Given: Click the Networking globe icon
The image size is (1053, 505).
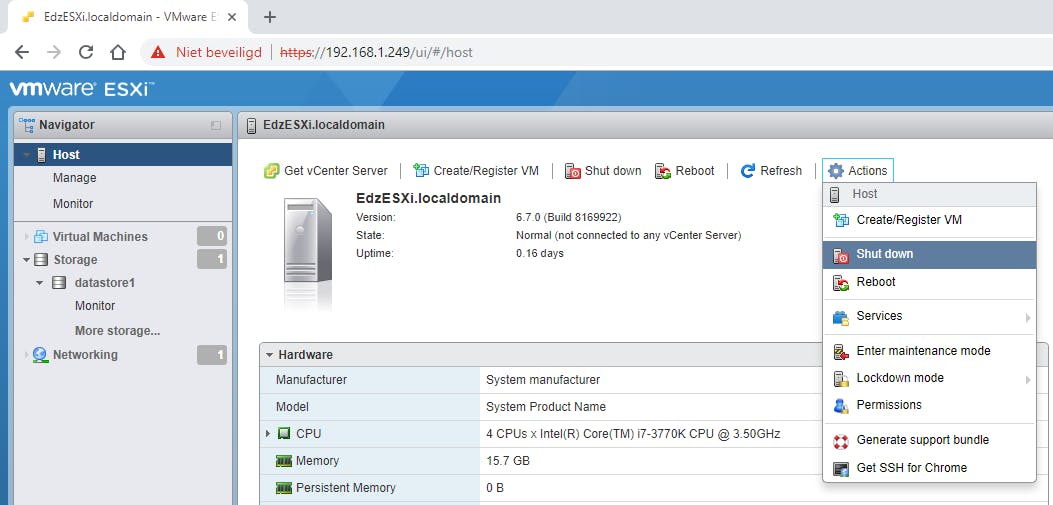Looking at the screenshot, I should pyautogui.click(x=40, y=355).
